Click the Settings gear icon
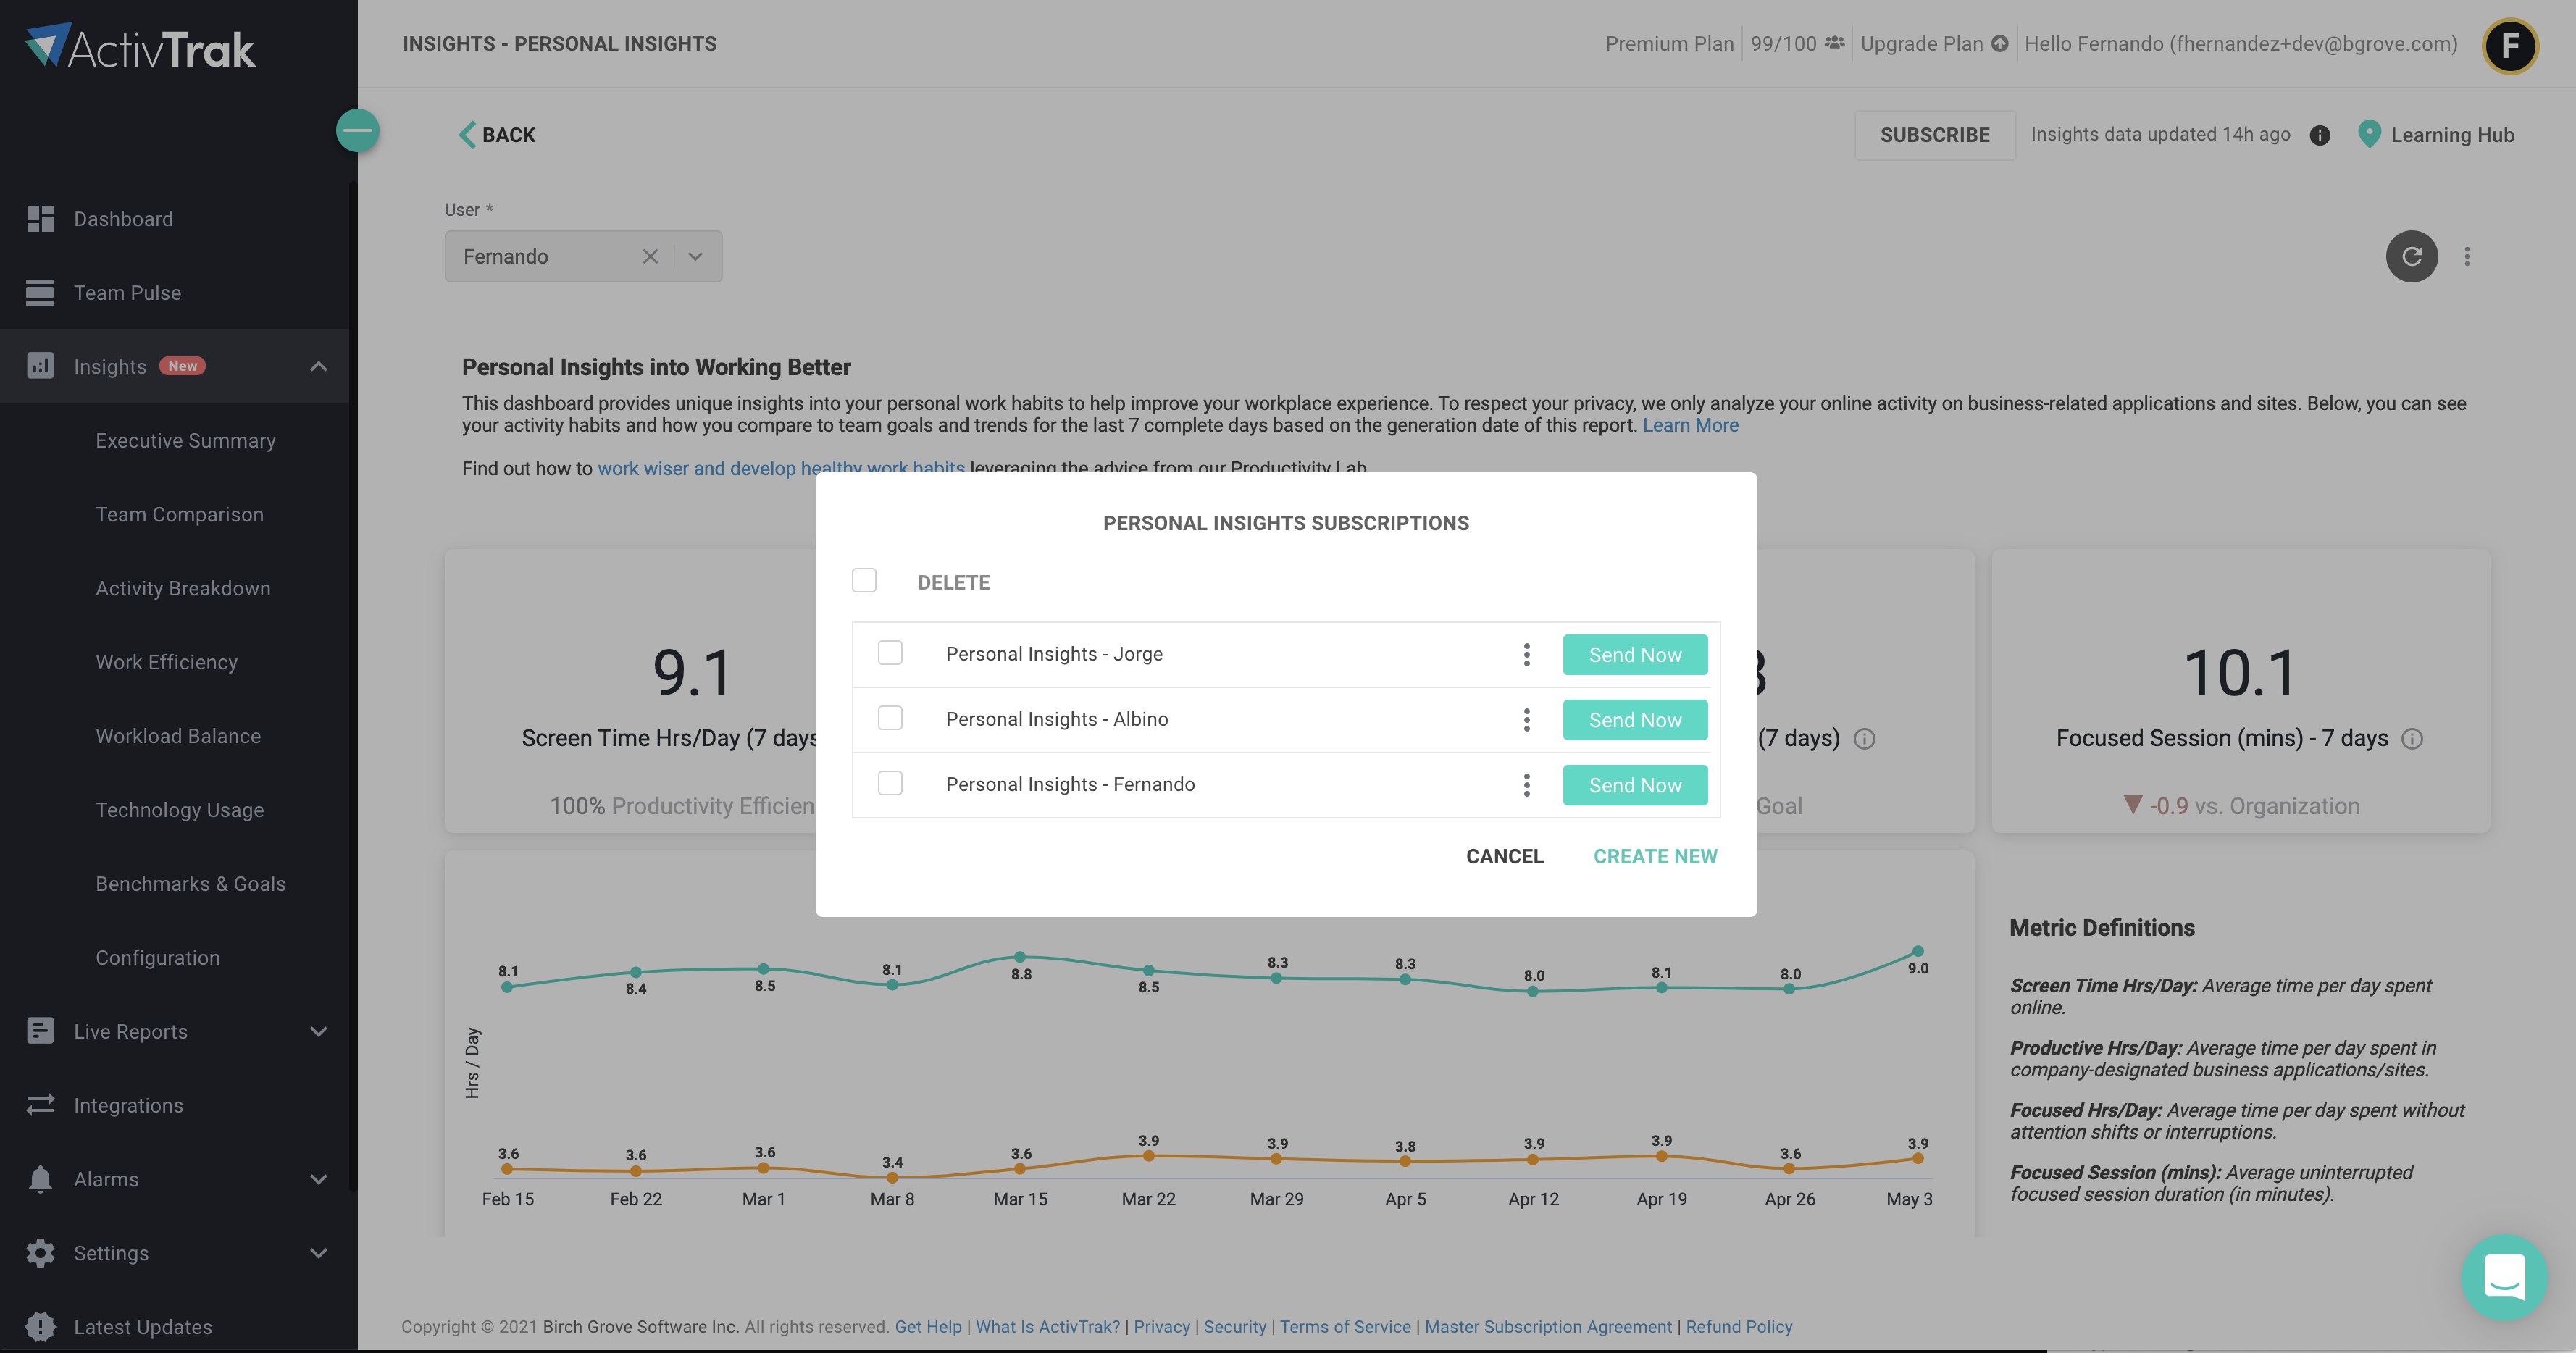2576x1353 pixels. tap(40, 1253)
